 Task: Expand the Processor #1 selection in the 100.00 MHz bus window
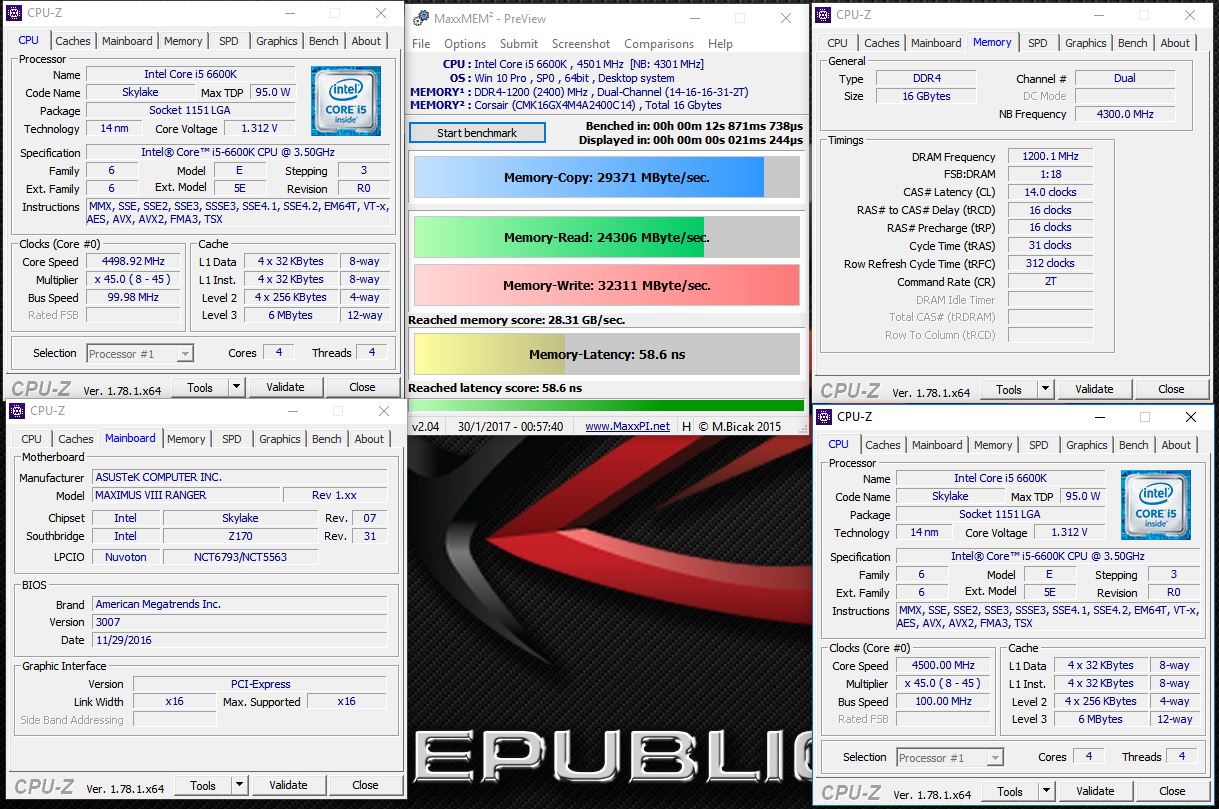tap(995, 757)
